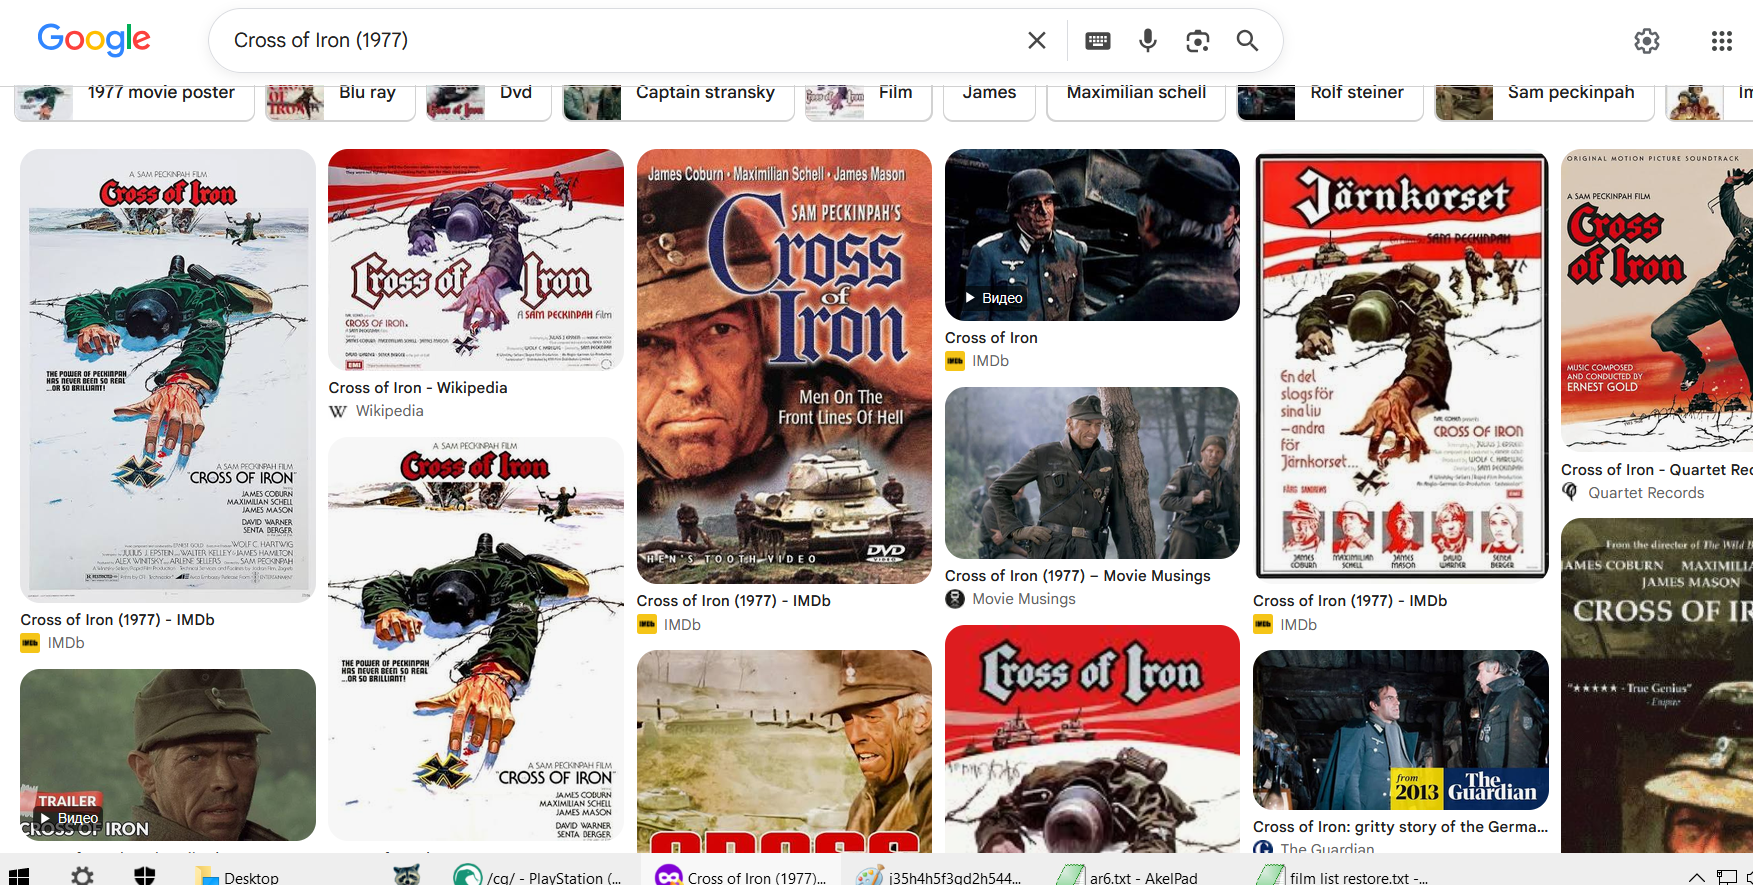Click IMDb favicon under the officer video

[955, 361]
